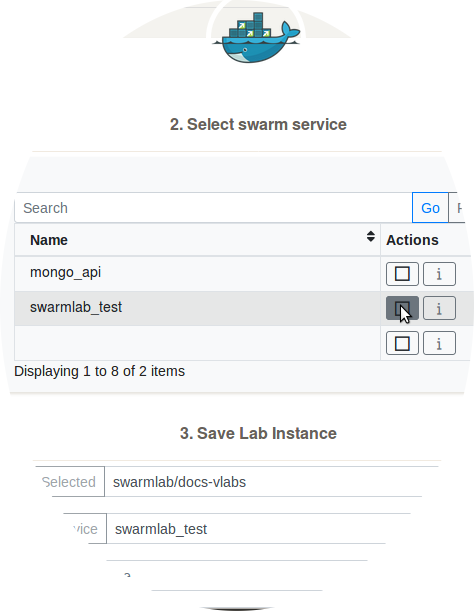
Task: Select the mongo_api row name
Action: [65, 272]
